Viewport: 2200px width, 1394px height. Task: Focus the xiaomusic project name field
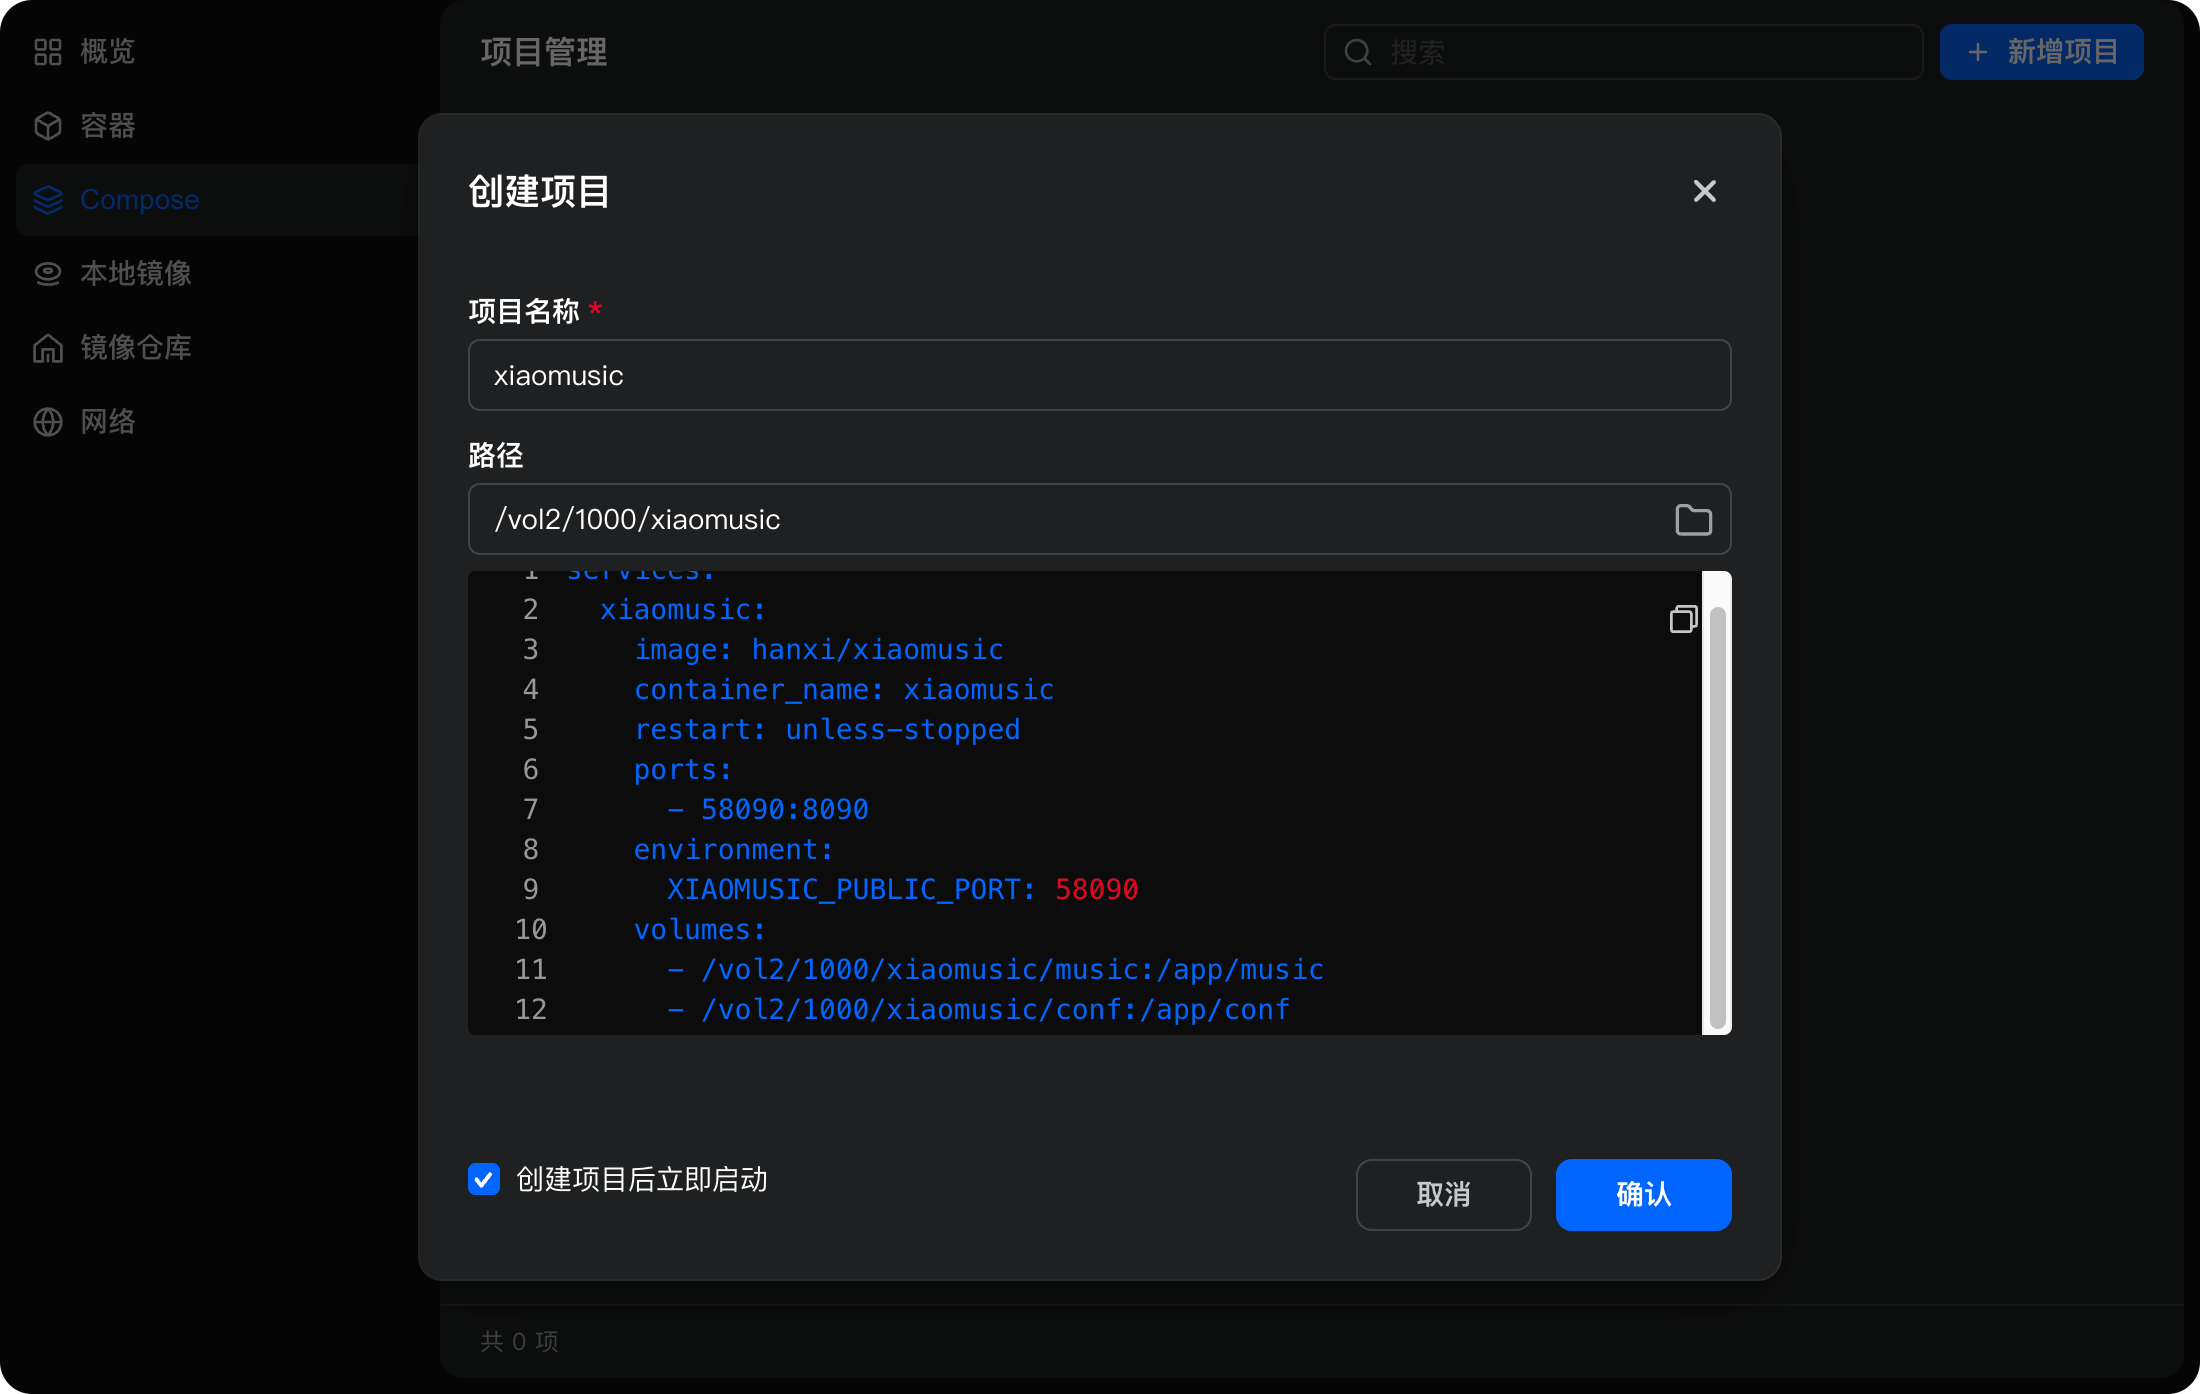[x=1098, y=375]
